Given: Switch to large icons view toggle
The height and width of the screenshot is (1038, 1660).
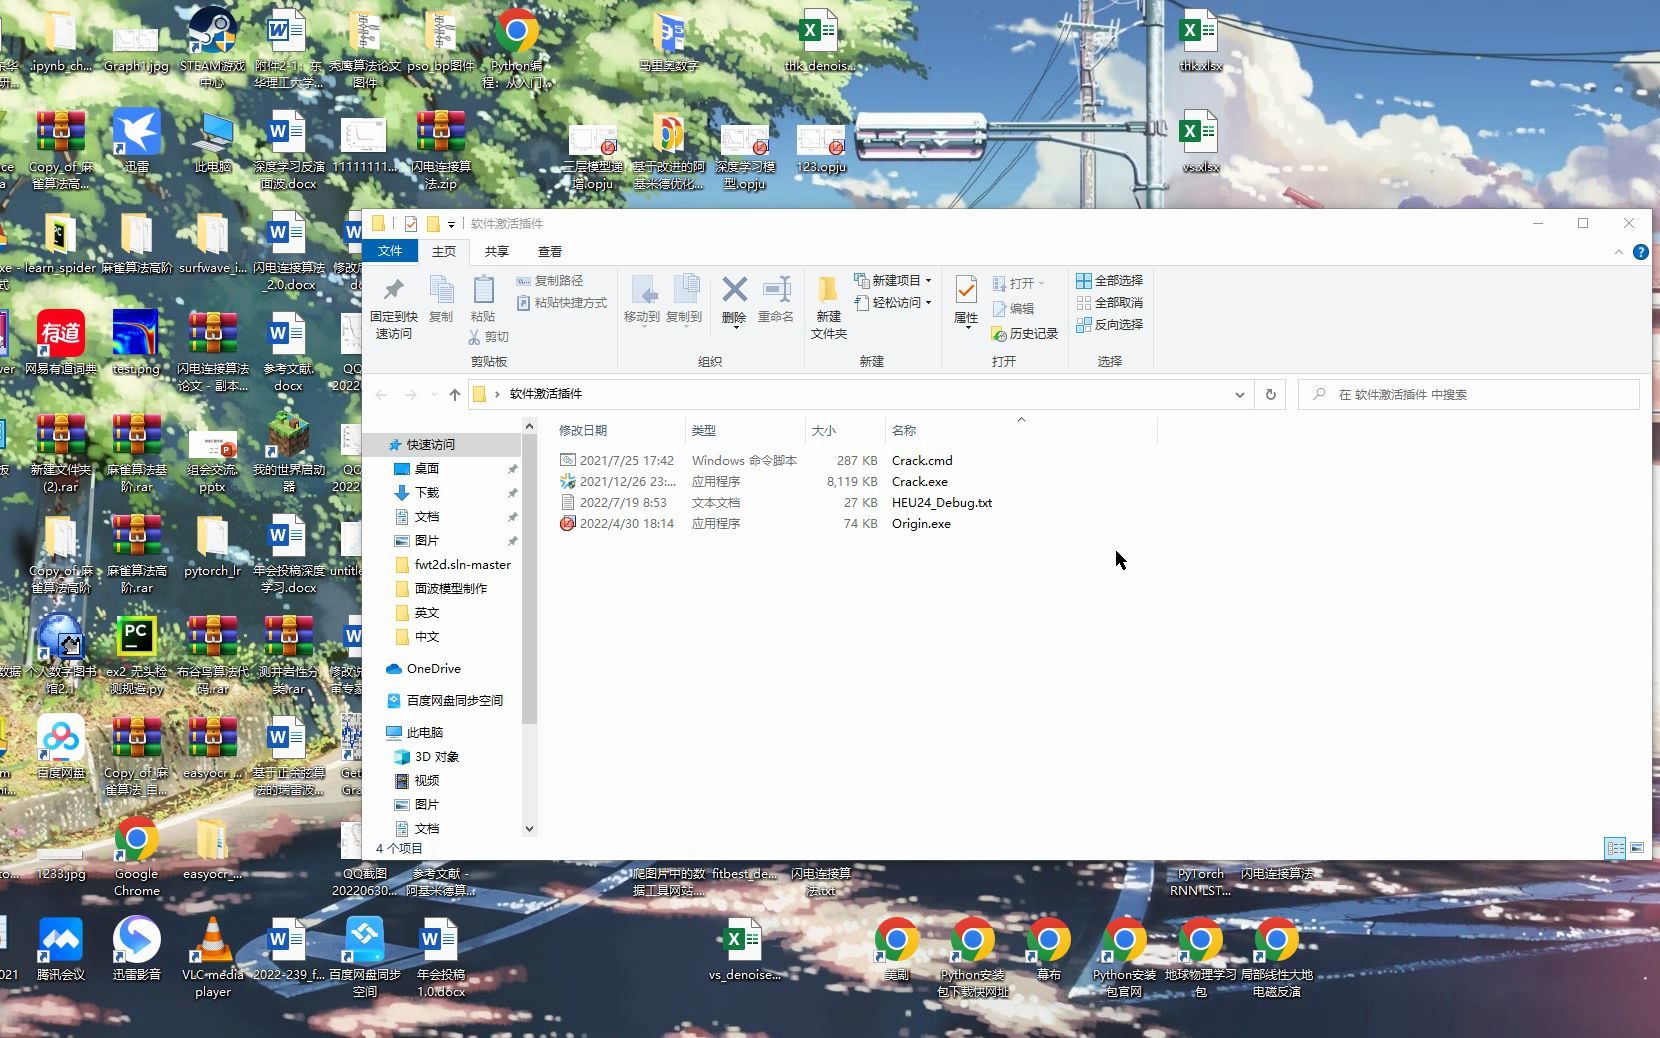Looking at the screenshot, I should click(1637, 848).
